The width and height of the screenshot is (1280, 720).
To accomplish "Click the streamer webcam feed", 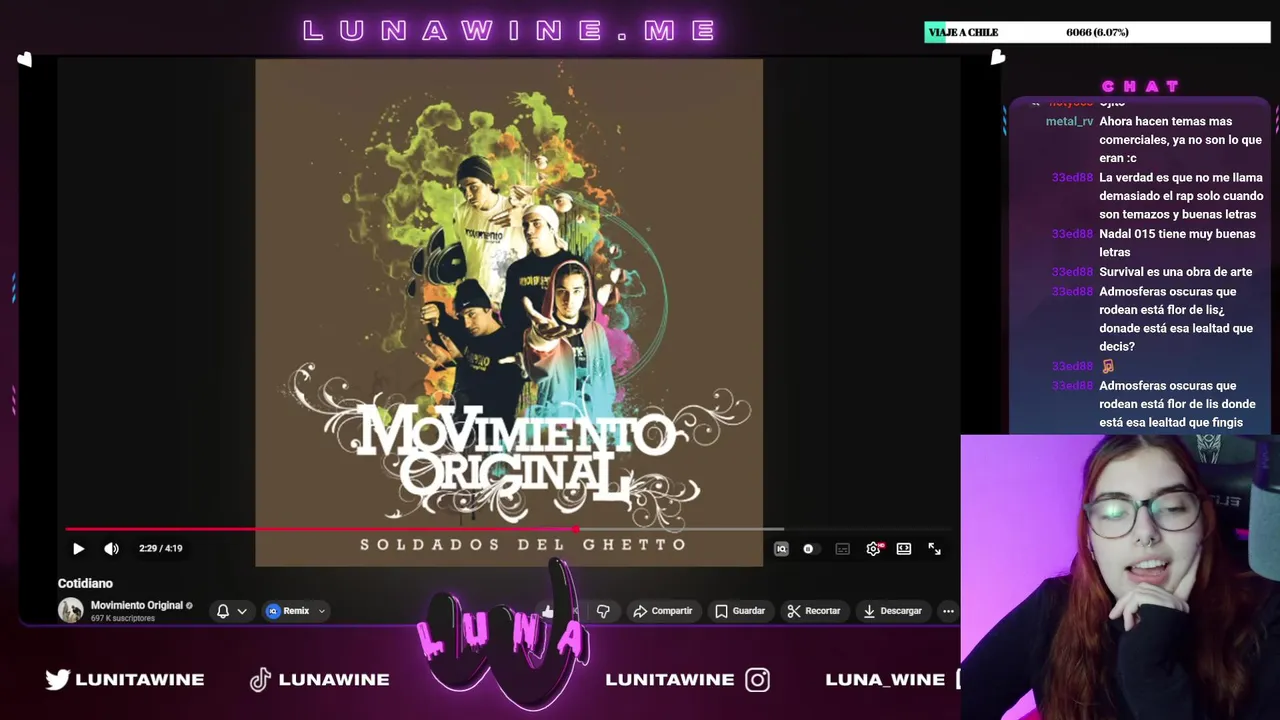I will click(x=1120, y=577).
